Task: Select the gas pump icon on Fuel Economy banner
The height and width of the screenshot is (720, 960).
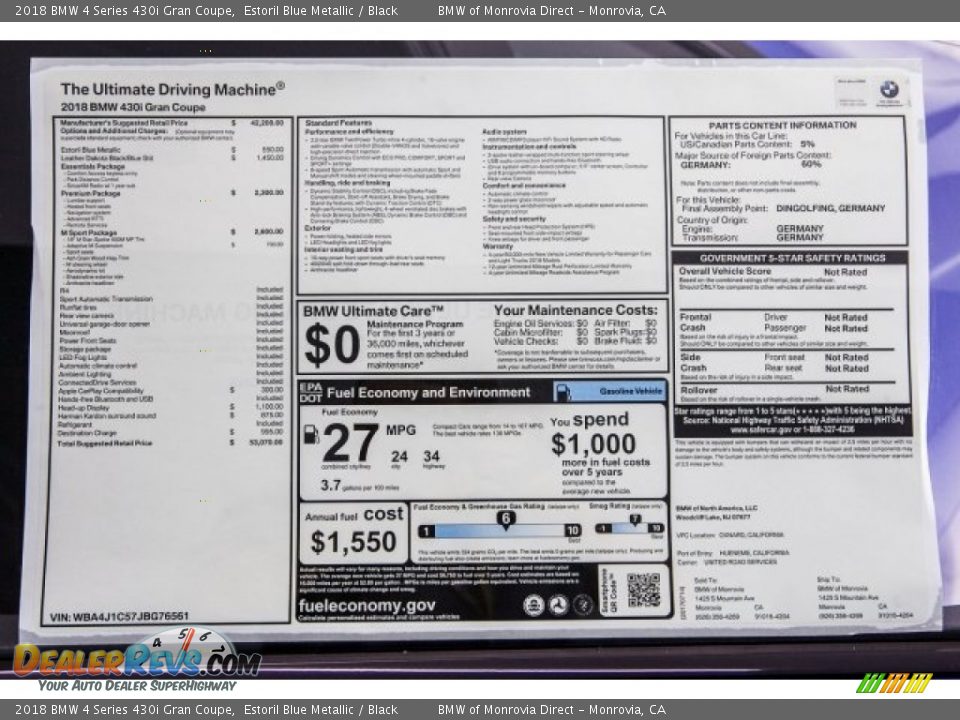Action: coord(564,392)
